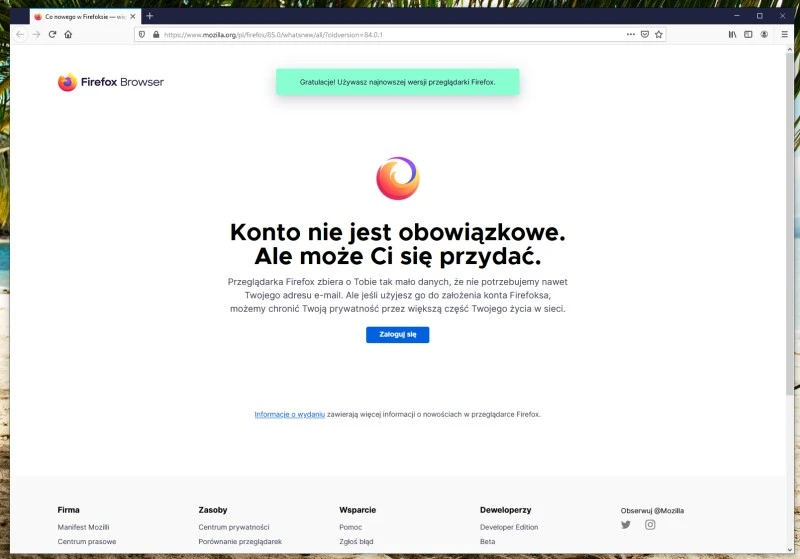Open the Pomoc support link
The image size is (800, 559).
click(351, 527)
